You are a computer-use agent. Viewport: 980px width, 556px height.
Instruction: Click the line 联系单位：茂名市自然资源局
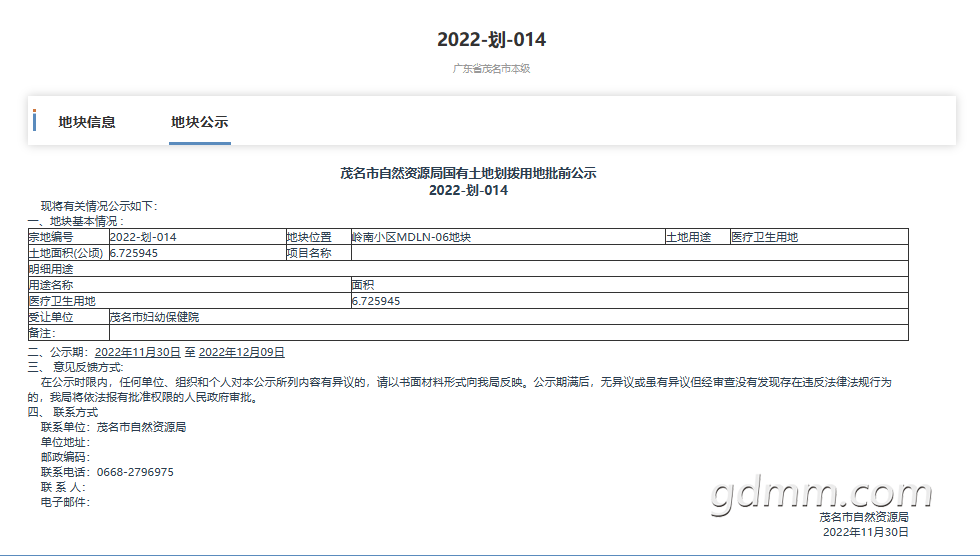[x=113, y=427]
